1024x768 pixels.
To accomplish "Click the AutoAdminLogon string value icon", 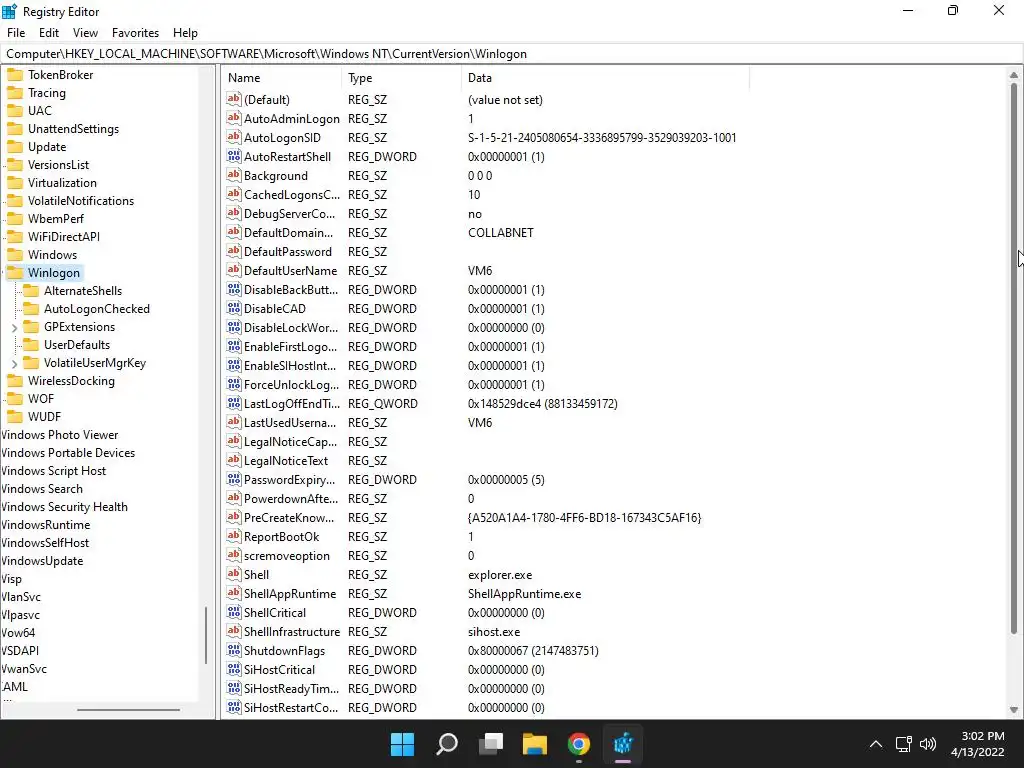I will tap(233, 118).
